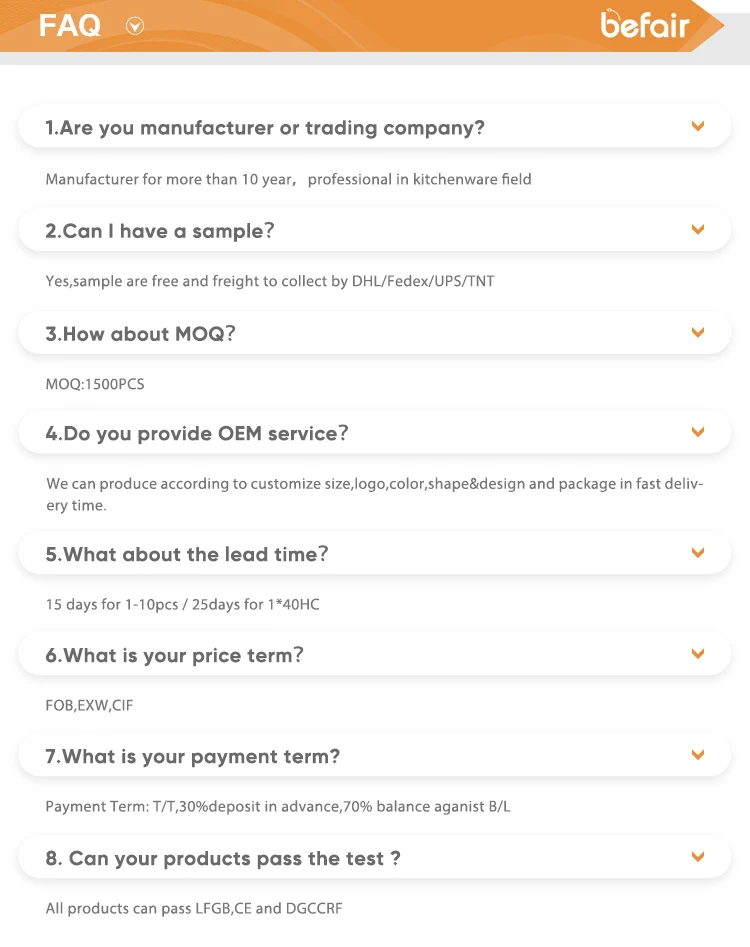Collapse 'Can your products pass the test' chevron
The height and width of the screenshot is (947, 750).
point(698,857)
